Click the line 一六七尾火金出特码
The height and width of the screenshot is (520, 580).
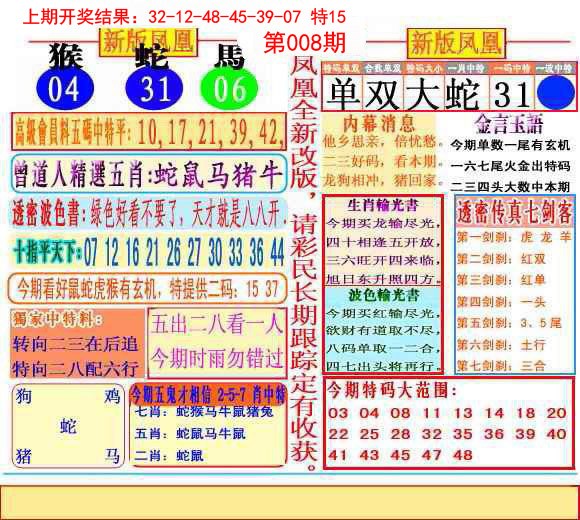point(510,166)
